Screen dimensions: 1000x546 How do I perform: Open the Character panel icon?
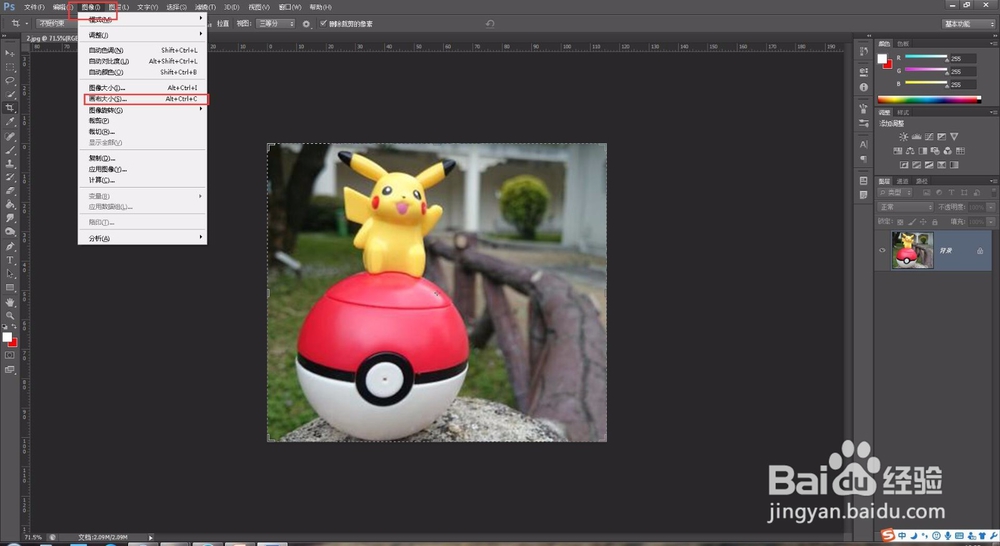point(864,144)
